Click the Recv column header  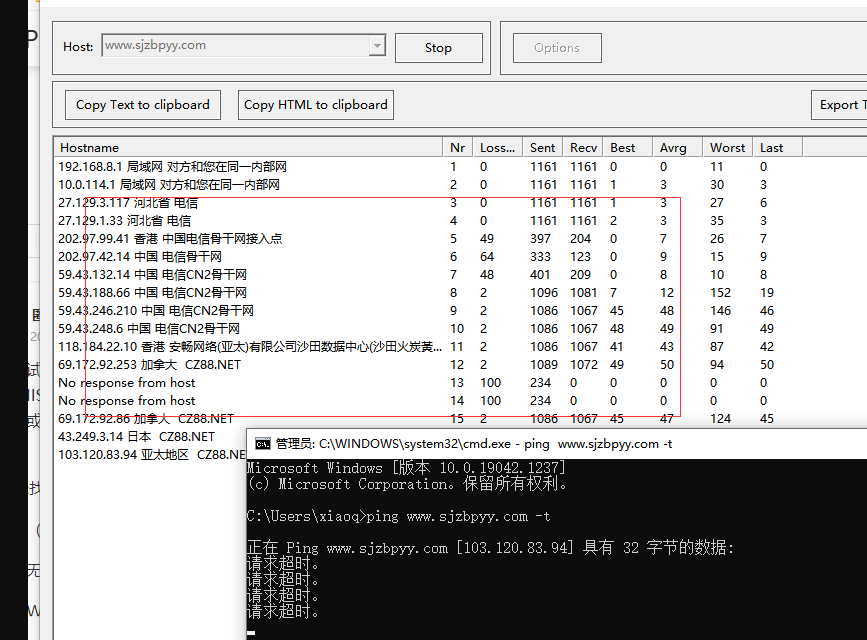click(x=583, y=147)
